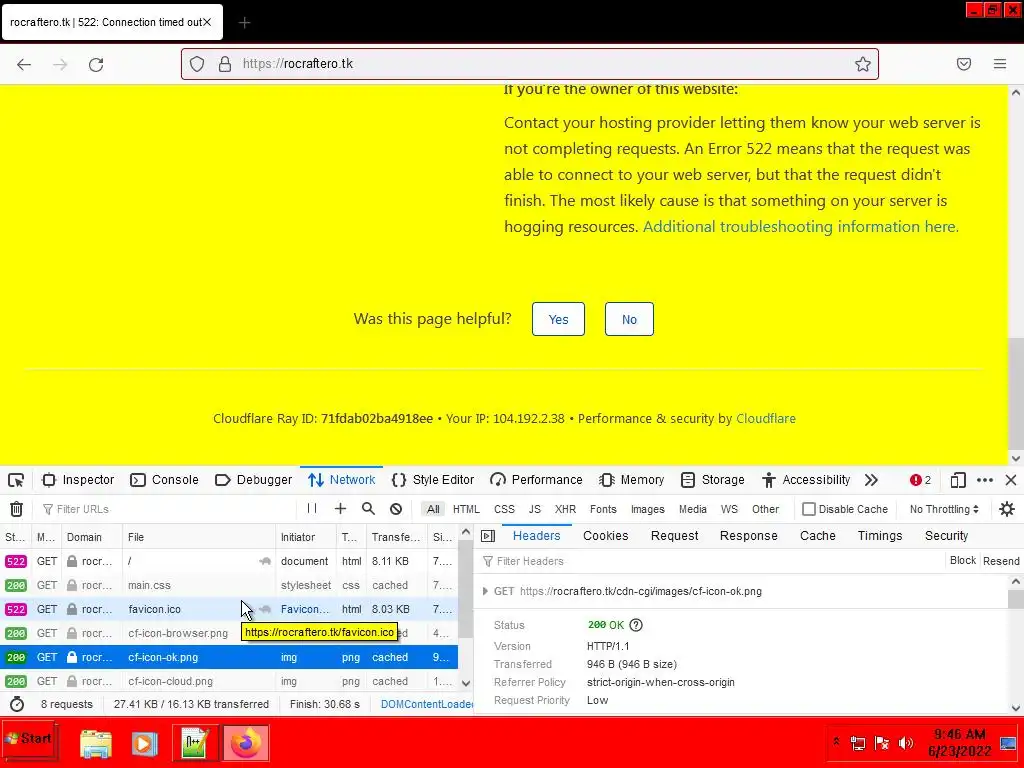Select the main.css request row
Screen dimensions: 1024x768
click(x=229, y=585)
